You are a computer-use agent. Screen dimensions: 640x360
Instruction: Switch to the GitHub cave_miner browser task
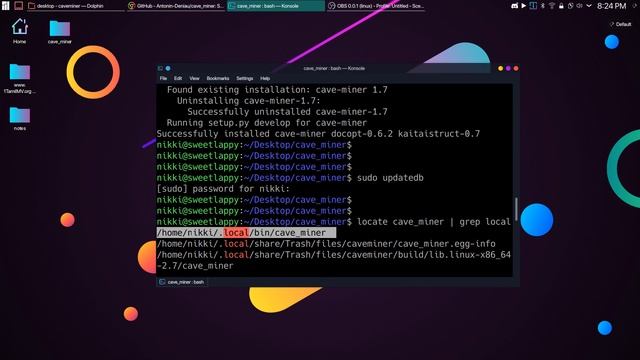tap(176, 6)
